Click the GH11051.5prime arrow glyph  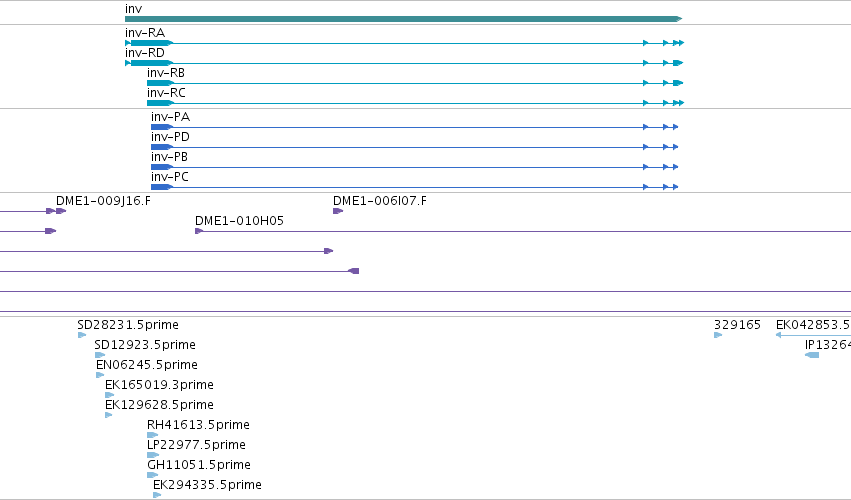[x=153, y=476]
